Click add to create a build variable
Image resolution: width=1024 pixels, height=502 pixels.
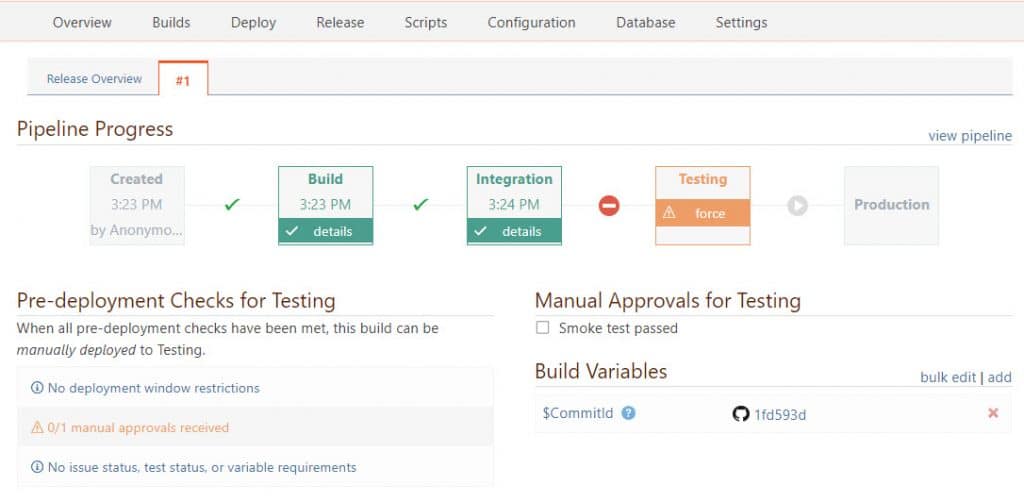999,377
